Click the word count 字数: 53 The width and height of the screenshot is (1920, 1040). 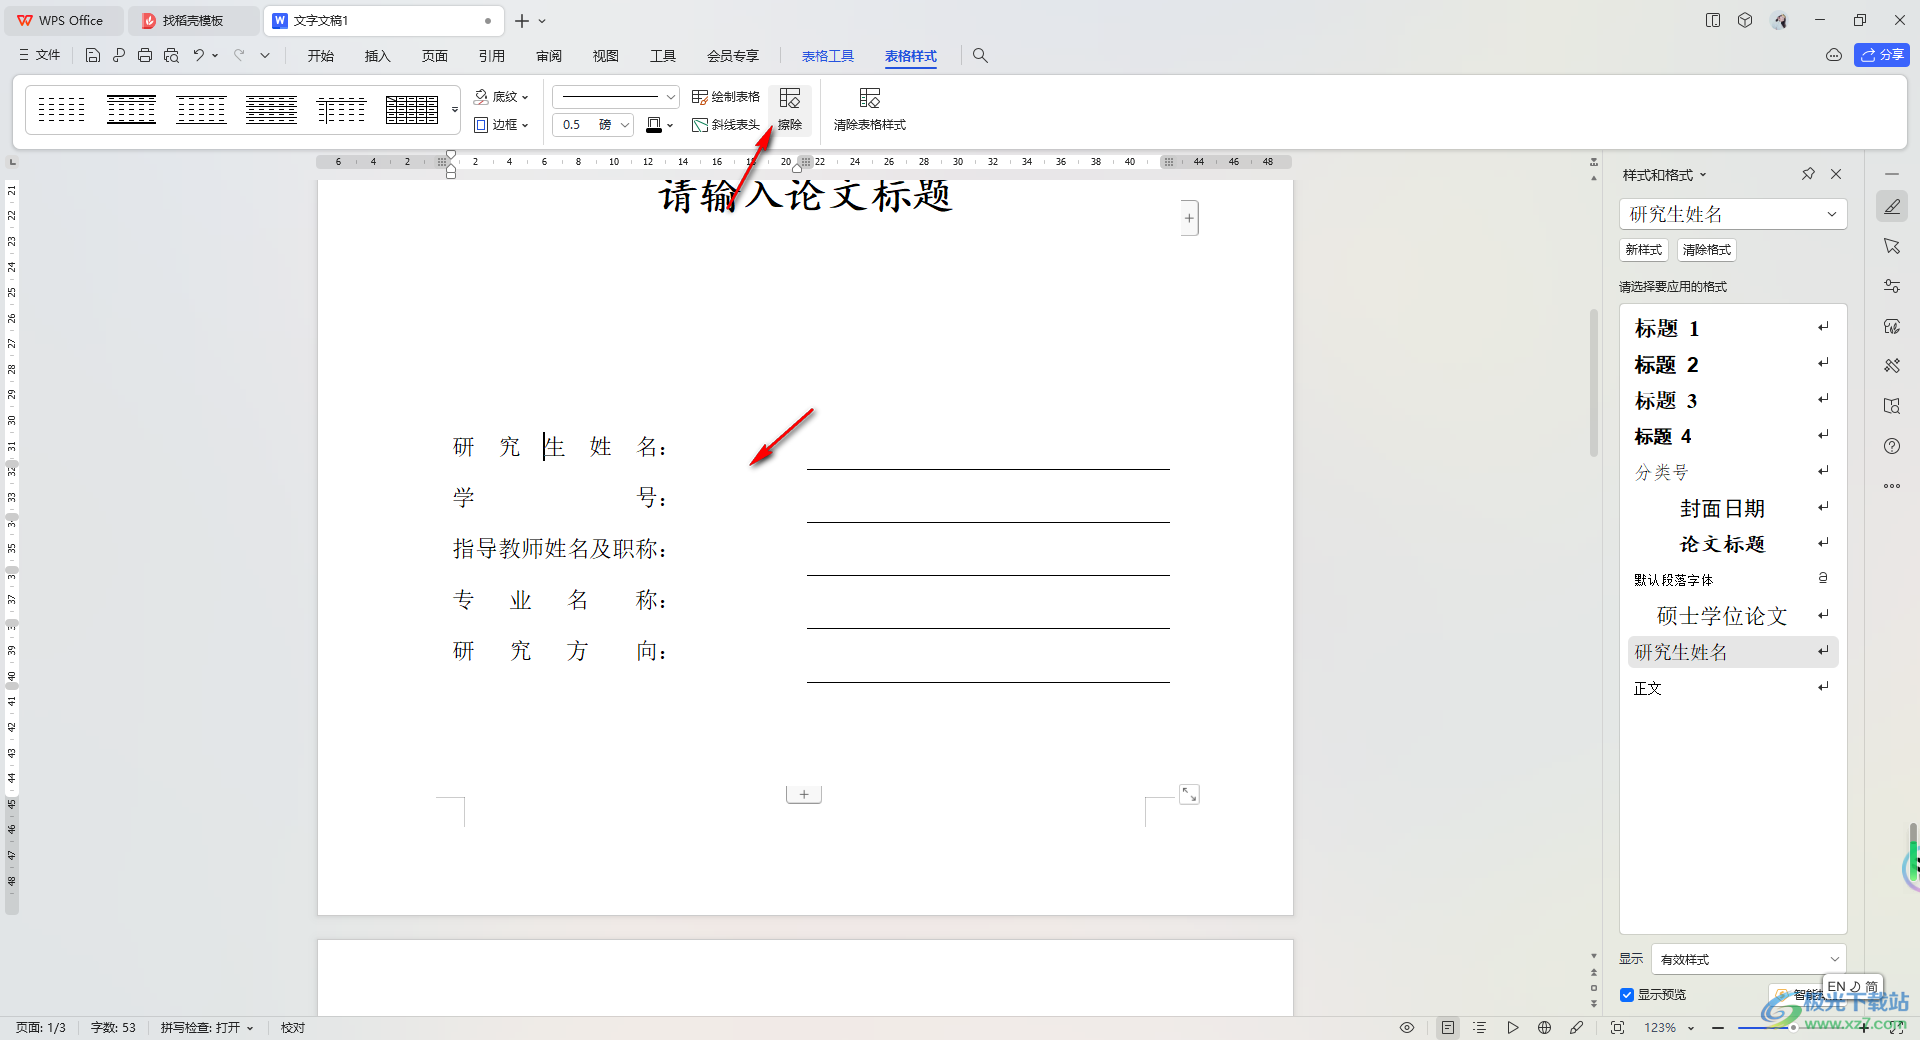click(x=113, y=1027)
